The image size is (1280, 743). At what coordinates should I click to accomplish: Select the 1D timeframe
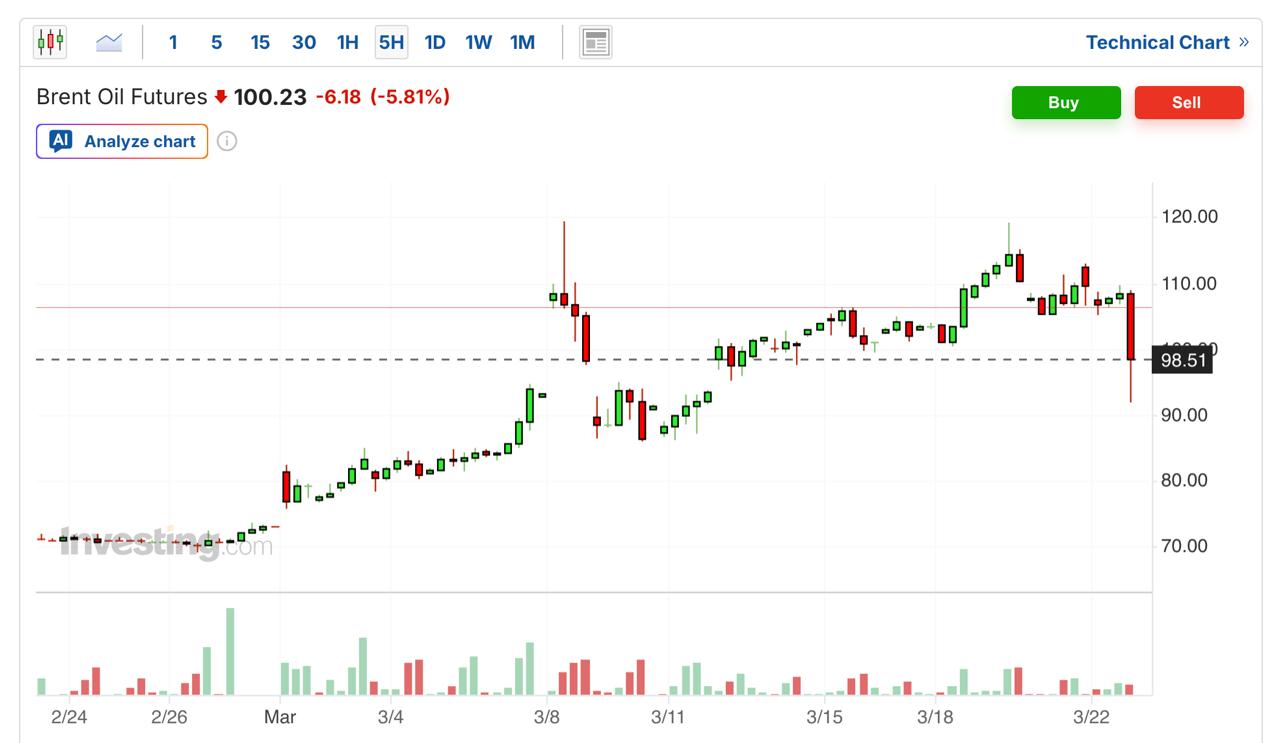pyautogui.click(x=435, y=42)
